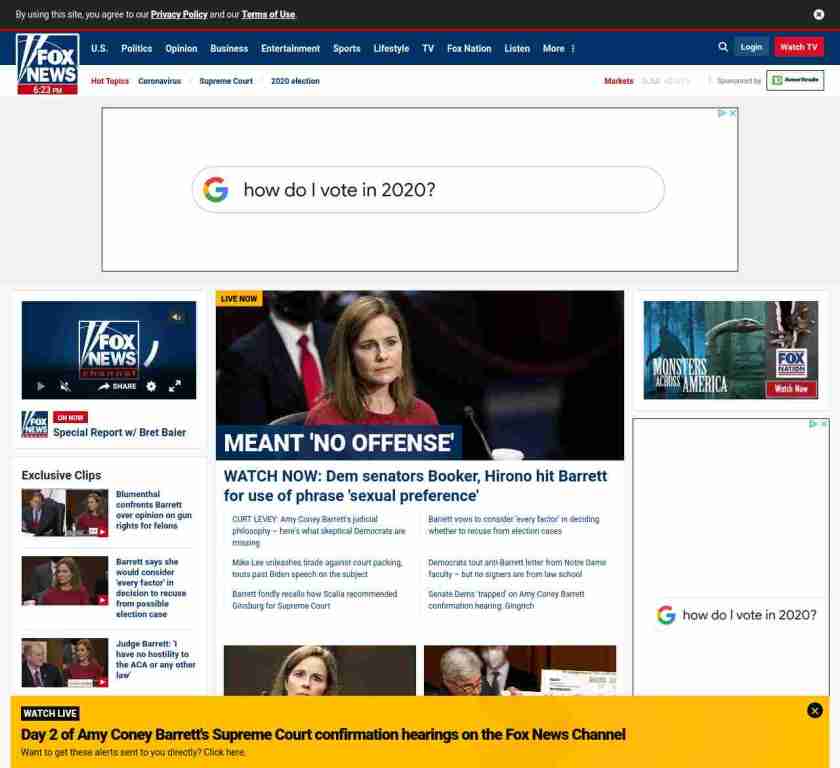Click the search magnifier icon in header
The height and width of the screenshot is (768, 840).
[x=723, y=47]
